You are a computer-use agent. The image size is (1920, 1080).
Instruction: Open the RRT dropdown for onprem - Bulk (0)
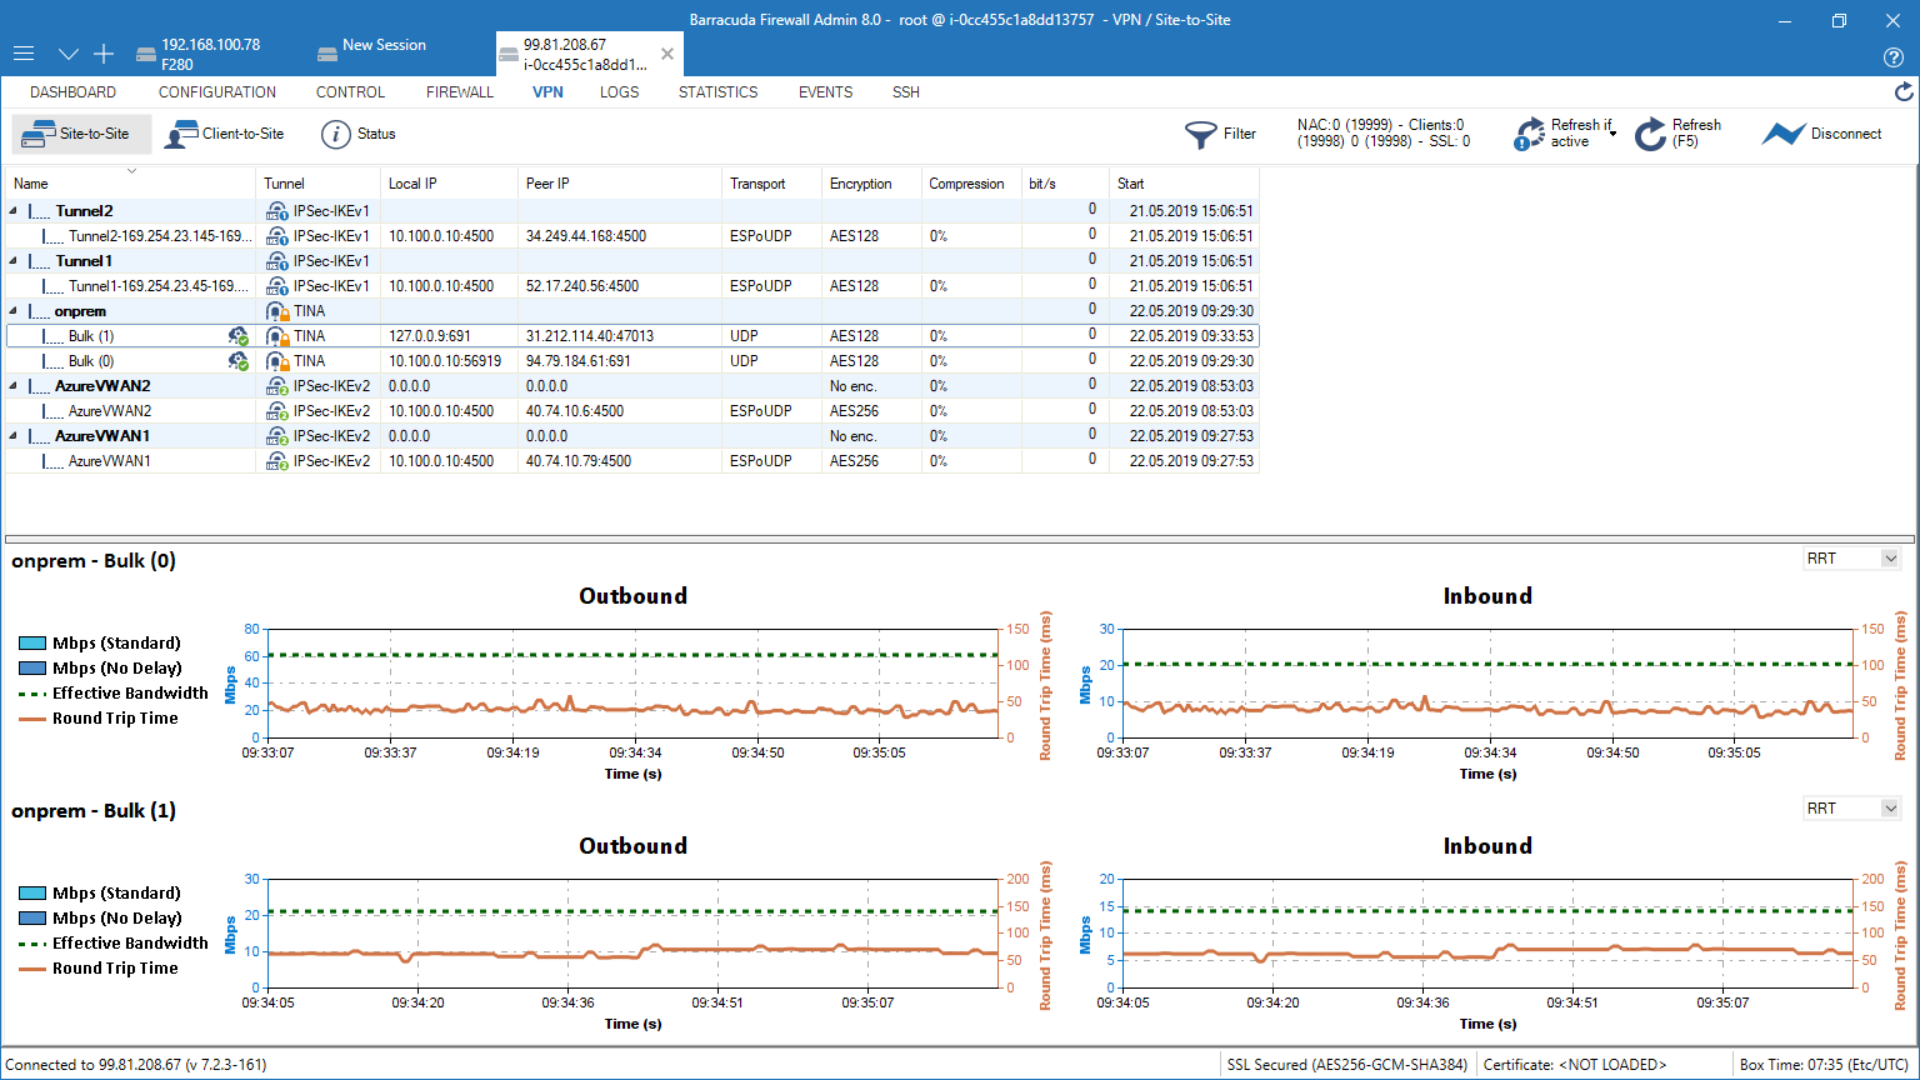(x=1852, y=559)
